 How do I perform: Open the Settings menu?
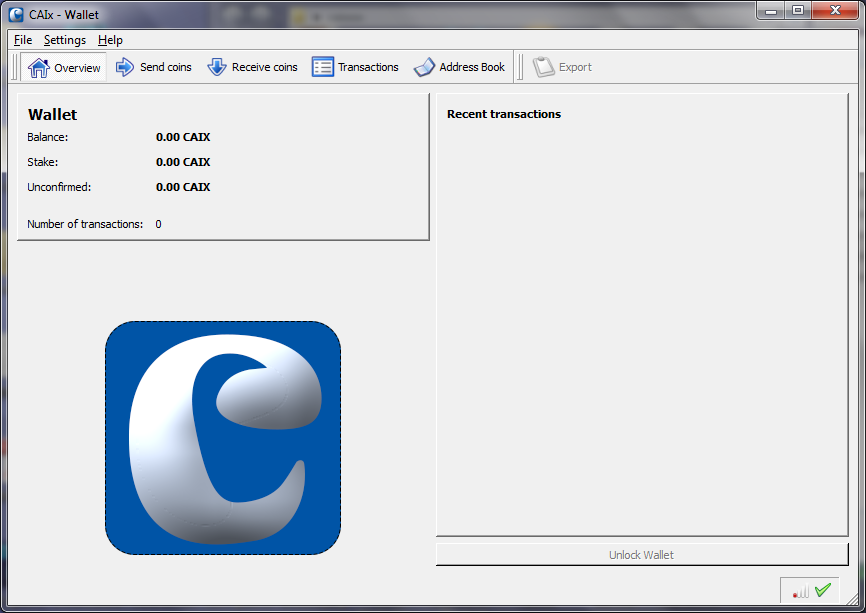[x=65, y=40]
